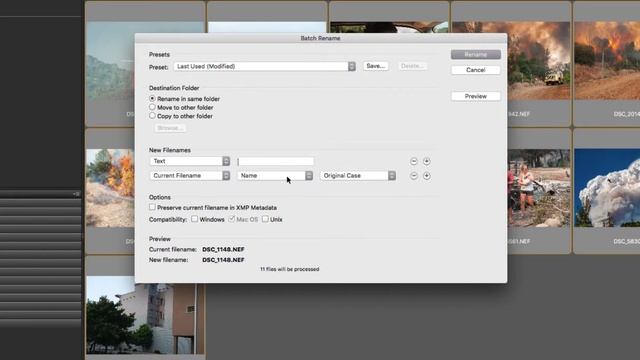The width and height of the screenshot is (640, 360).
Task: Cancel the Batch Rename dialog
Action: (x=476, y=70)
